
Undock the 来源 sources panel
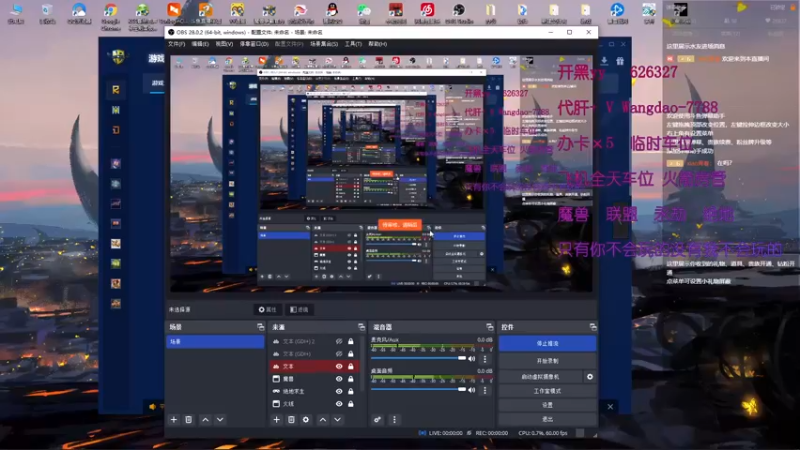tap(362, 327)
